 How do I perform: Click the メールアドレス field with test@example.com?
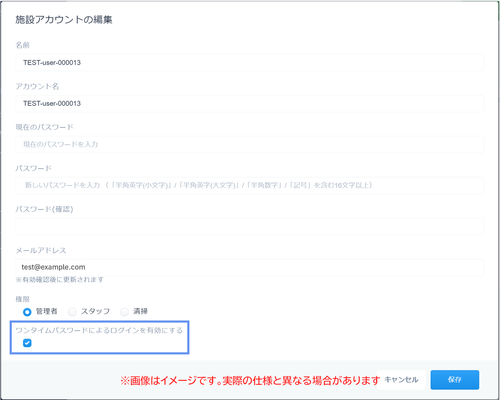[x=250, y=268]
